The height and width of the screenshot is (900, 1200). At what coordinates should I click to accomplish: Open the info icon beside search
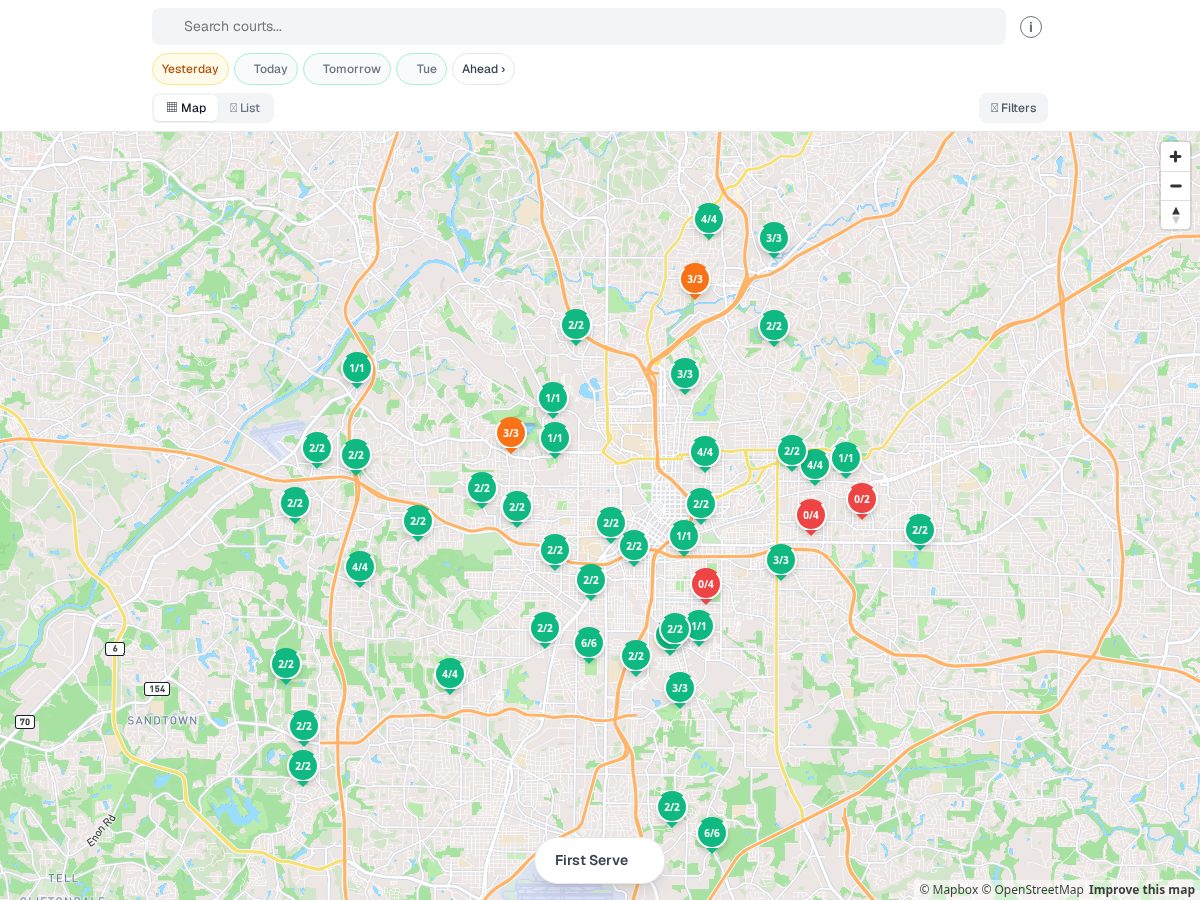pos(1031,27)
